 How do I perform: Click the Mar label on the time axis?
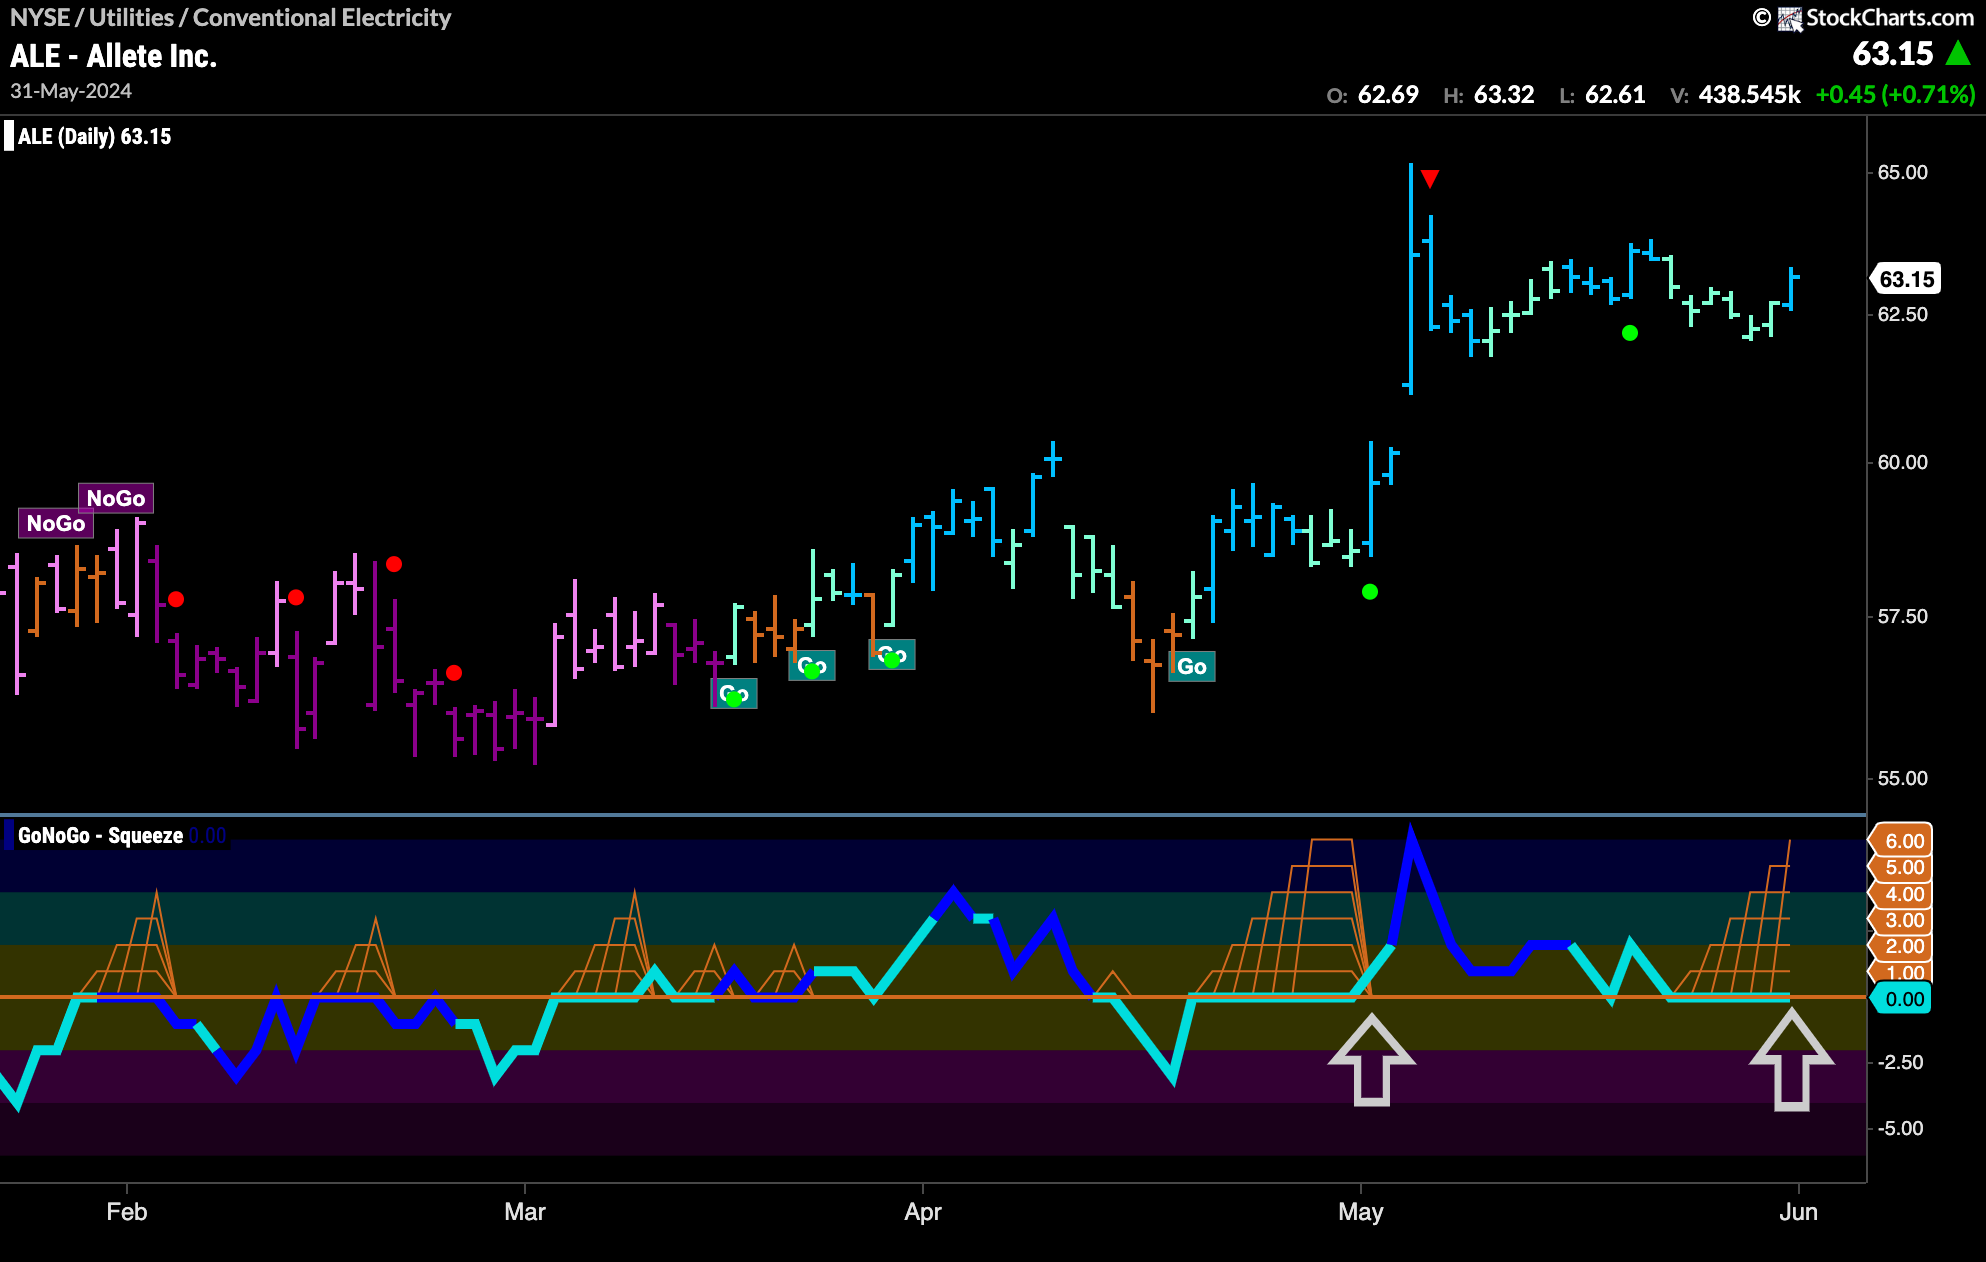pyautogui.click(x=525, y=1212)
